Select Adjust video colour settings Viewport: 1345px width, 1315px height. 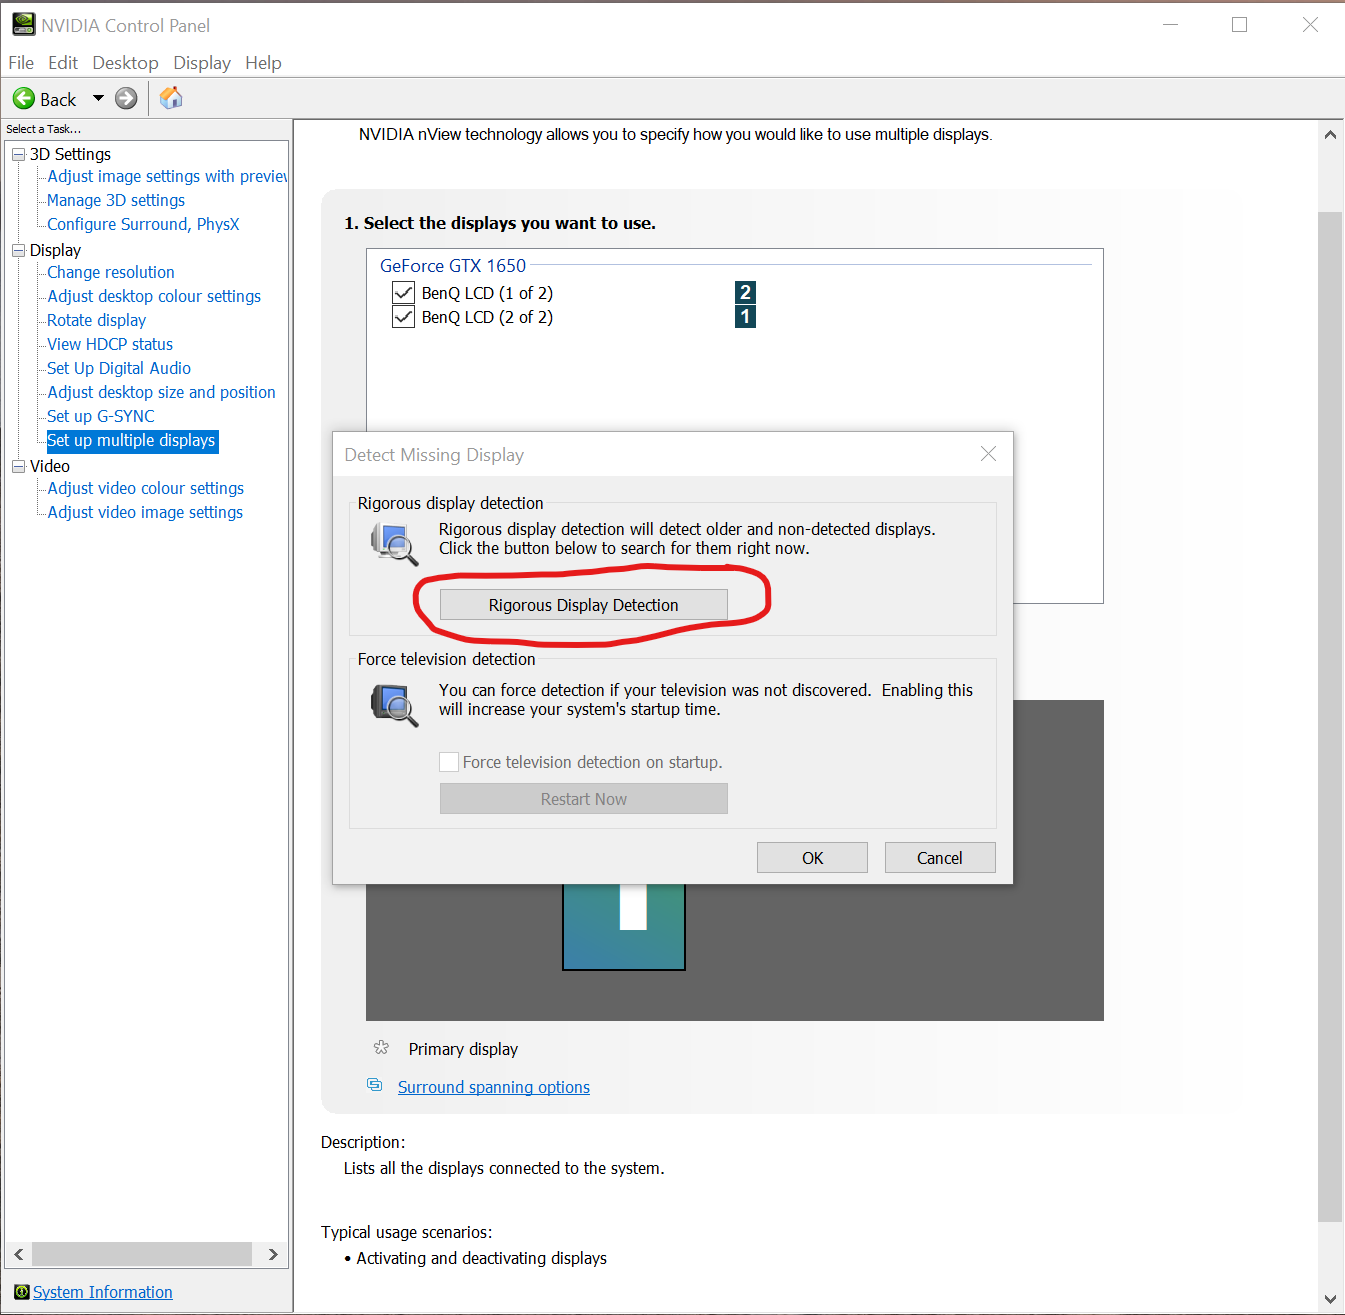coord(146,488)
